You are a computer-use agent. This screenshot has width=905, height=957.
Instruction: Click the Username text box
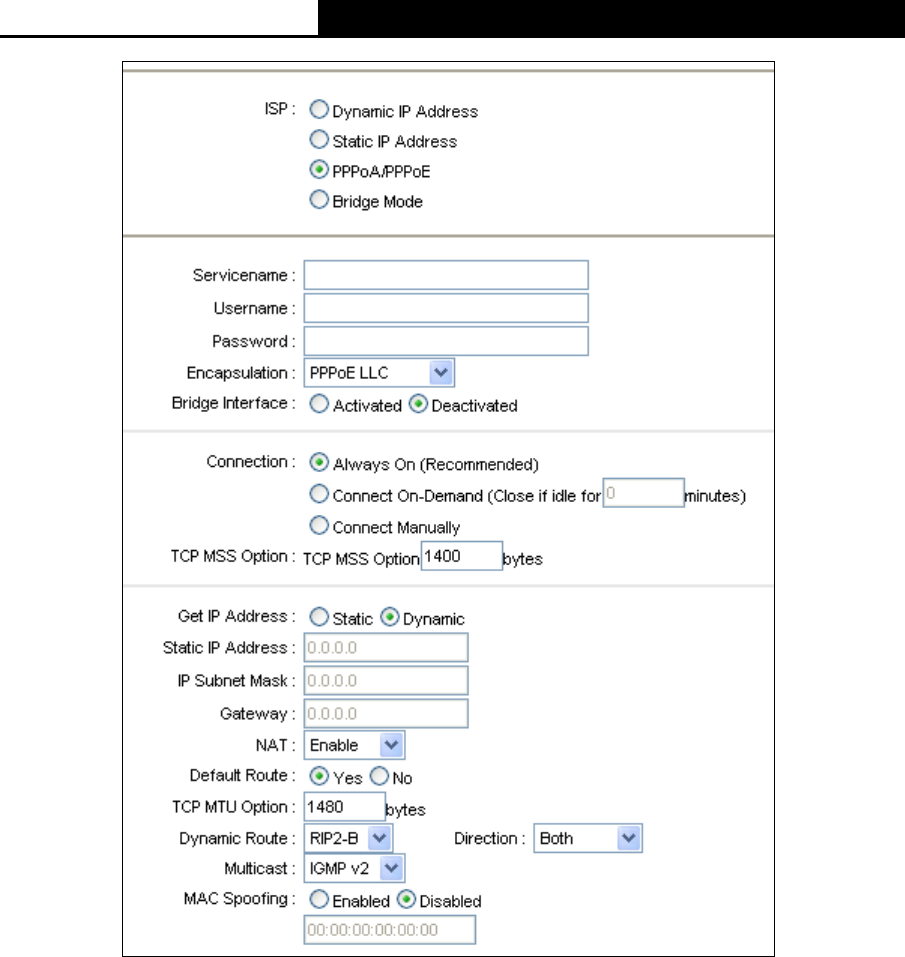[x=446, y=308]
